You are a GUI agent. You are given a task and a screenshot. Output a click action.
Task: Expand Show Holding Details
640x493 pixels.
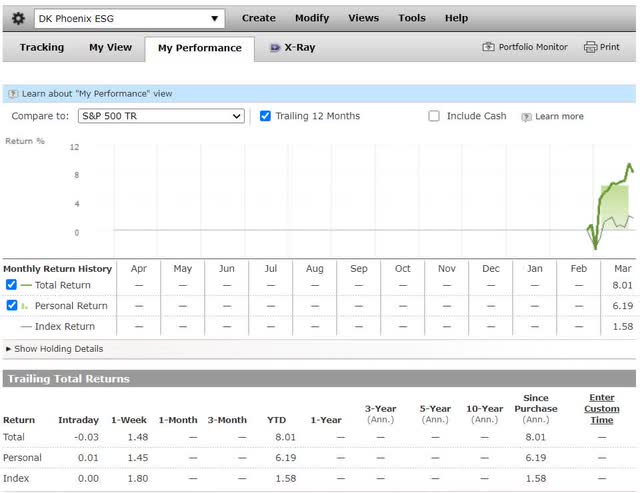point(54,349)
